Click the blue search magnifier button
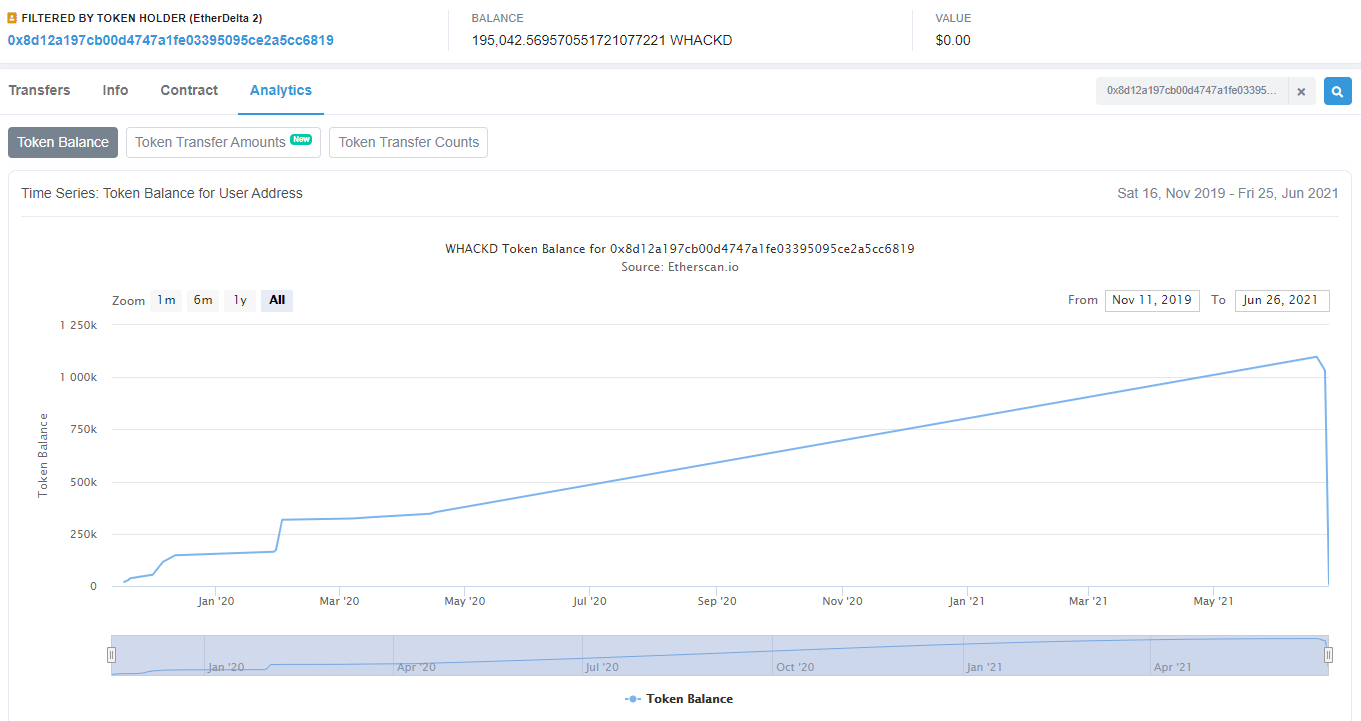Viewport: 1361px width, 721px height. pyautogui.click(x=1337, y=91)
